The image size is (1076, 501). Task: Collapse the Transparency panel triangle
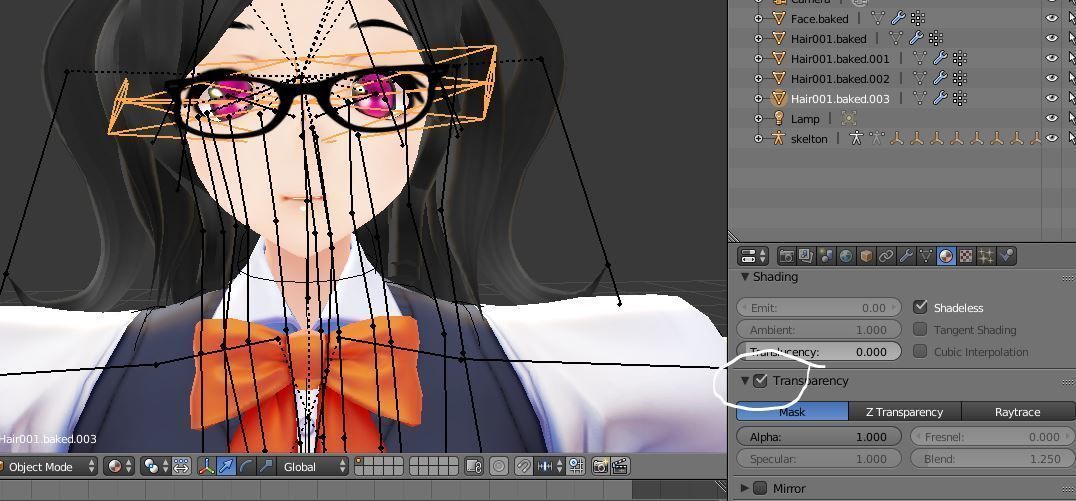tap(745, 380)
